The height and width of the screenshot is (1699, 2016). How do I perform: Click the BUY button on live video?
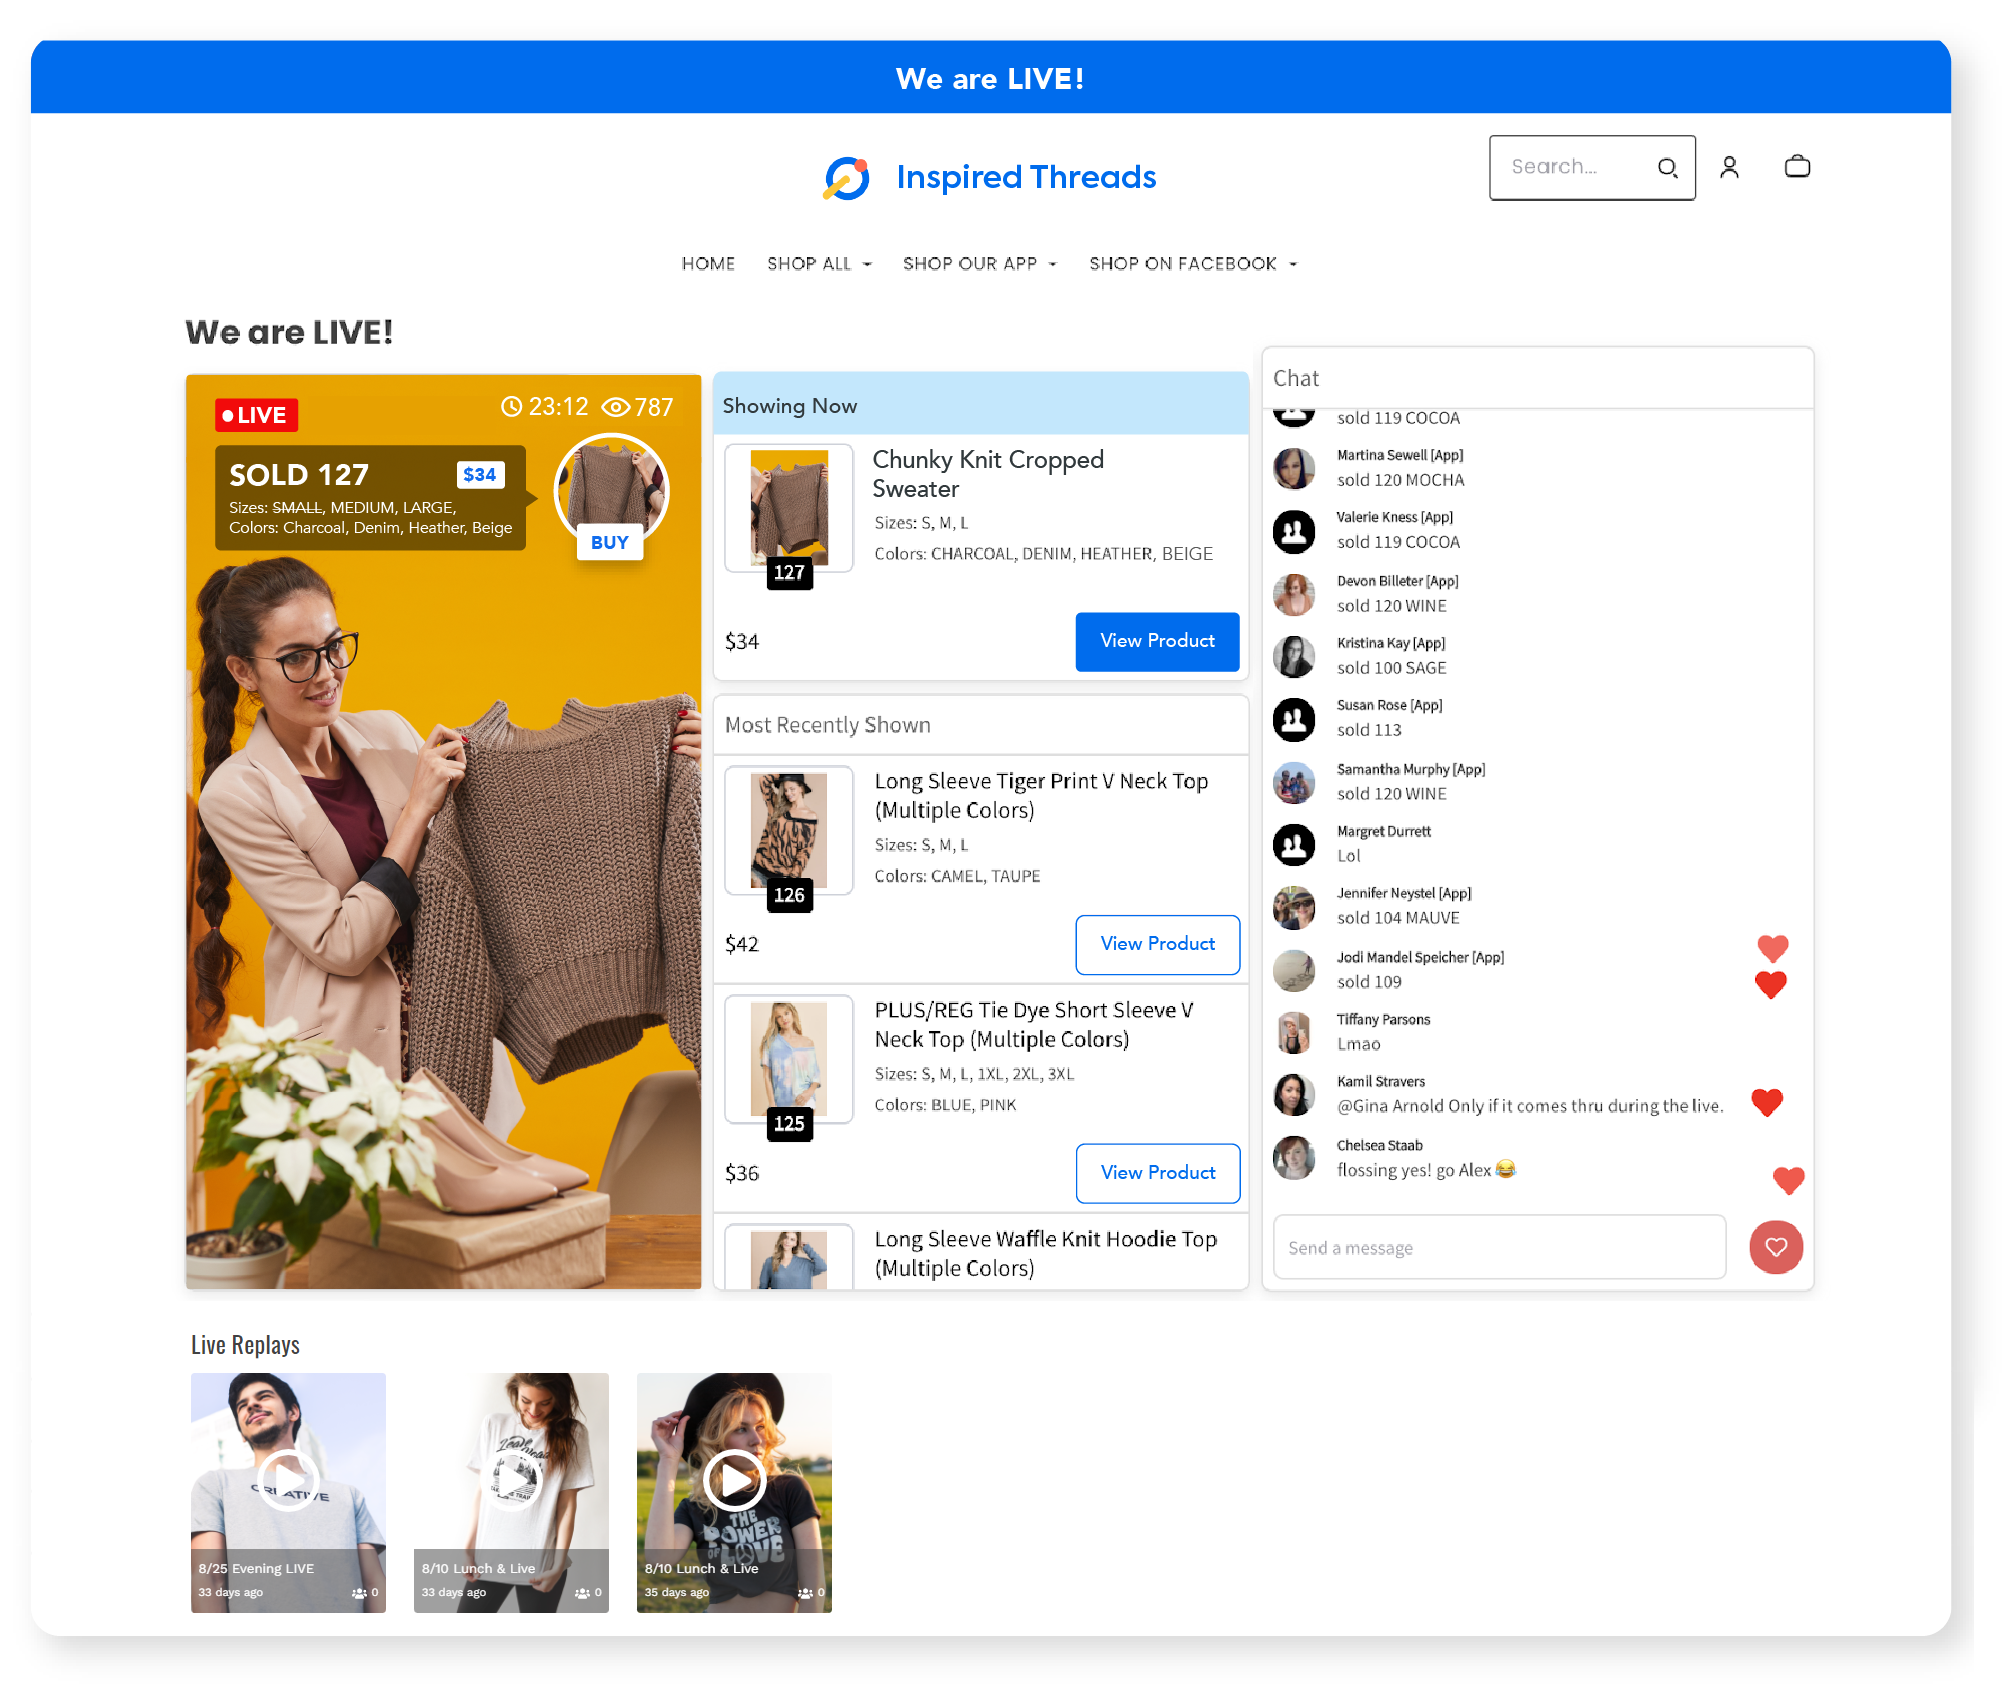tap(610, 542)
